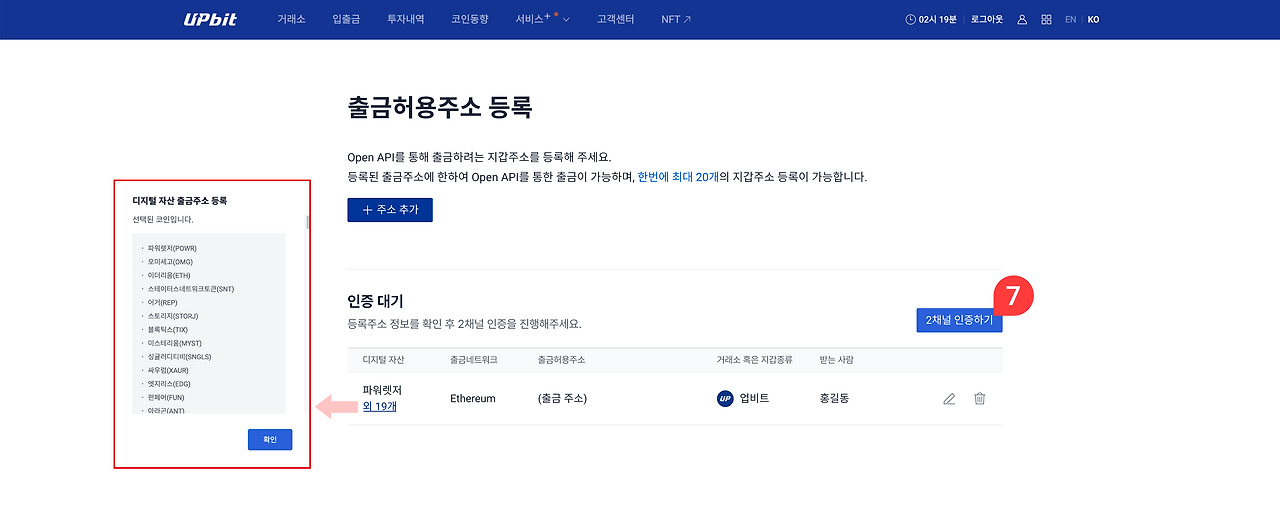Click the 인증 대기 section heading
This screenshot has width=1280, height=506.
375,301
